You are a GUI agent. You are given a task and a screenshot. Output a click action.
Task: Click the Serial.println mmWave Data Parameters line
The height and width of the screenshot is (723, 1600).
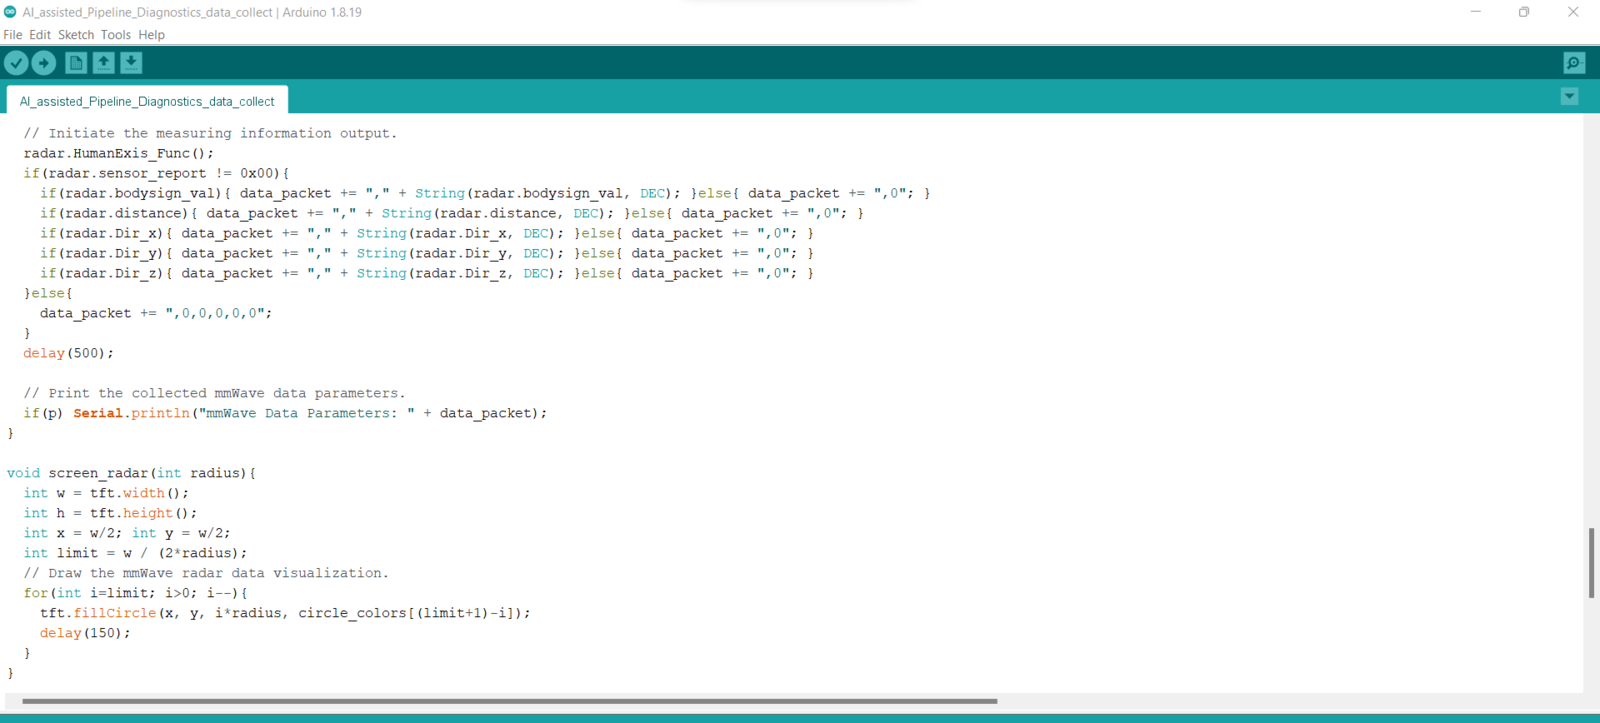[285, 413]
